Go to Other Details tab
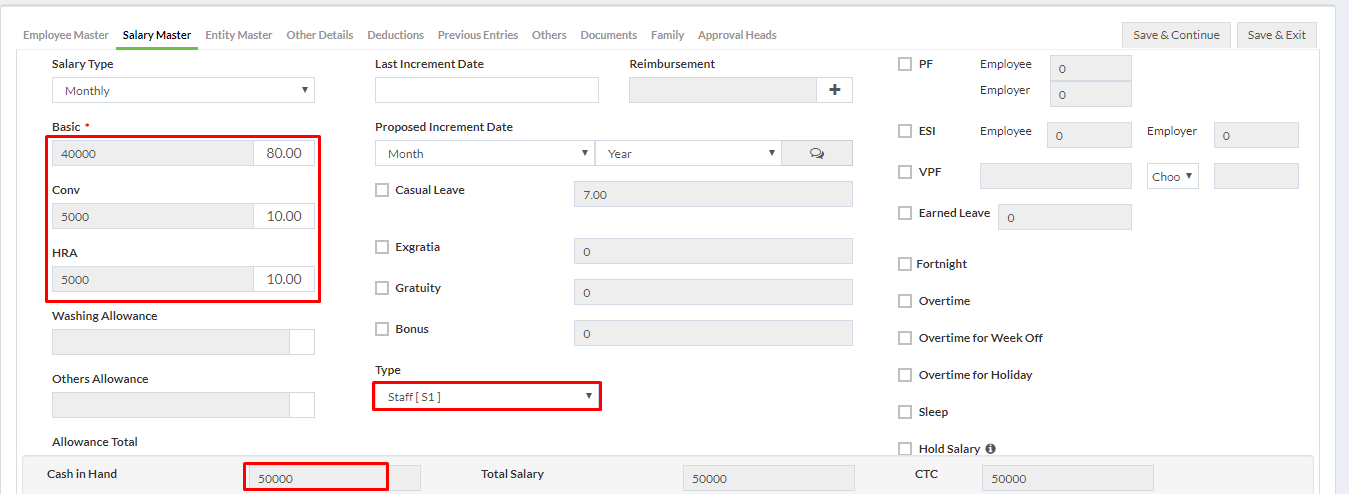1349x494 pixels. pyautogui.click(x=320, y=35)
